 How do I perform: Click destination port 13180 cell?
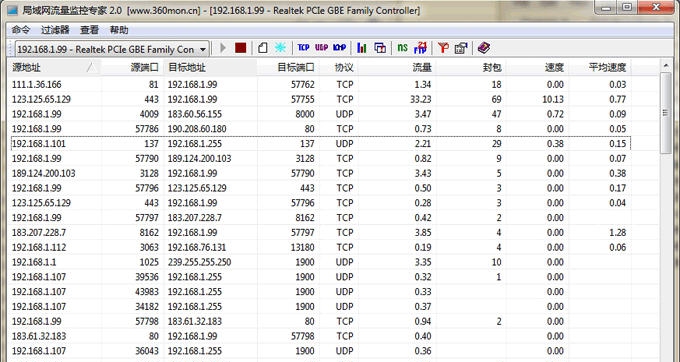coord(303,247)
